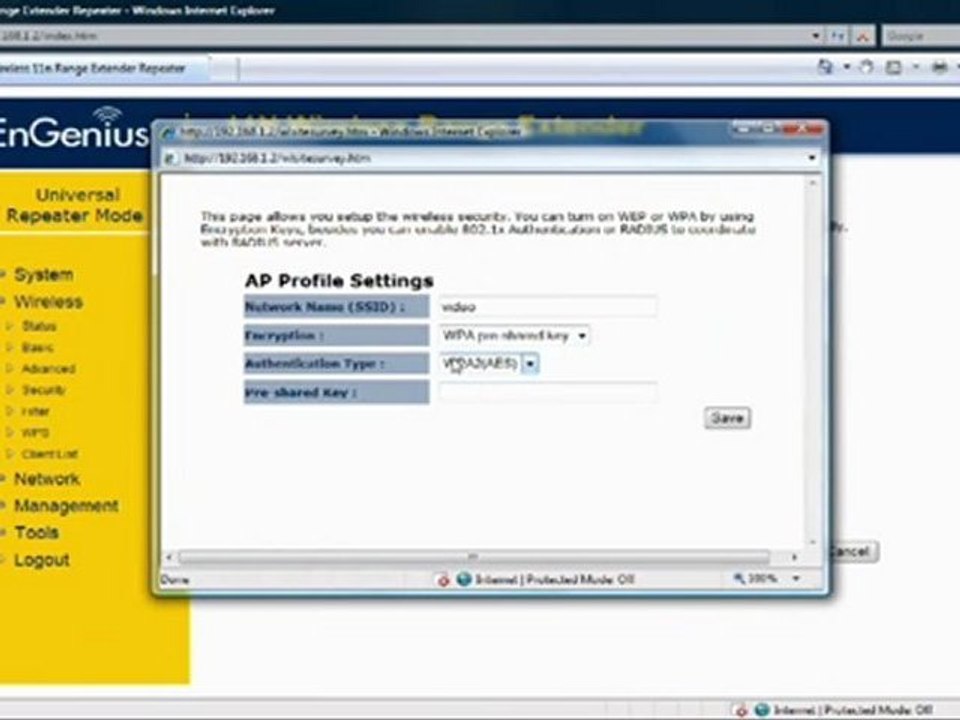Select Basic under Wireless
Image resolution: width=960 pixels, height=720 pixels.
click(37, 348)
